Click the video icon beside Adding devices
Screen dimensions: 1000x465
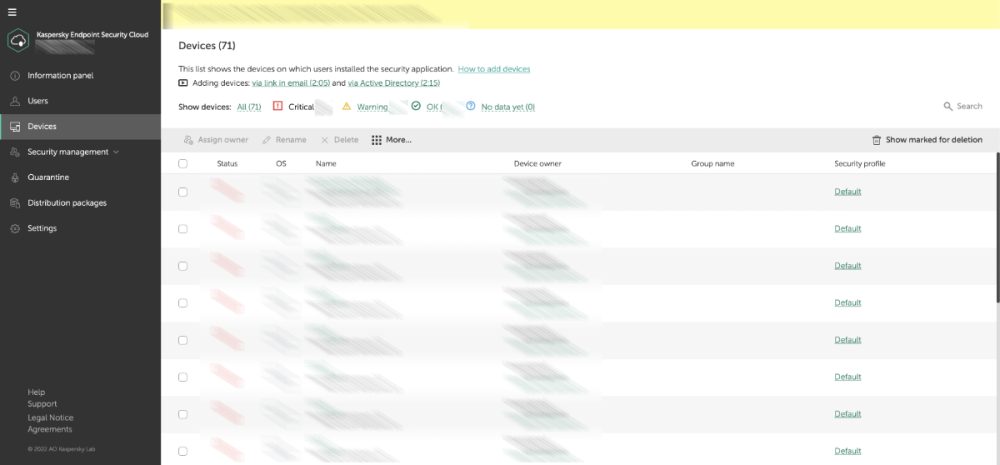pyautogui.click(x=183, y=83)
